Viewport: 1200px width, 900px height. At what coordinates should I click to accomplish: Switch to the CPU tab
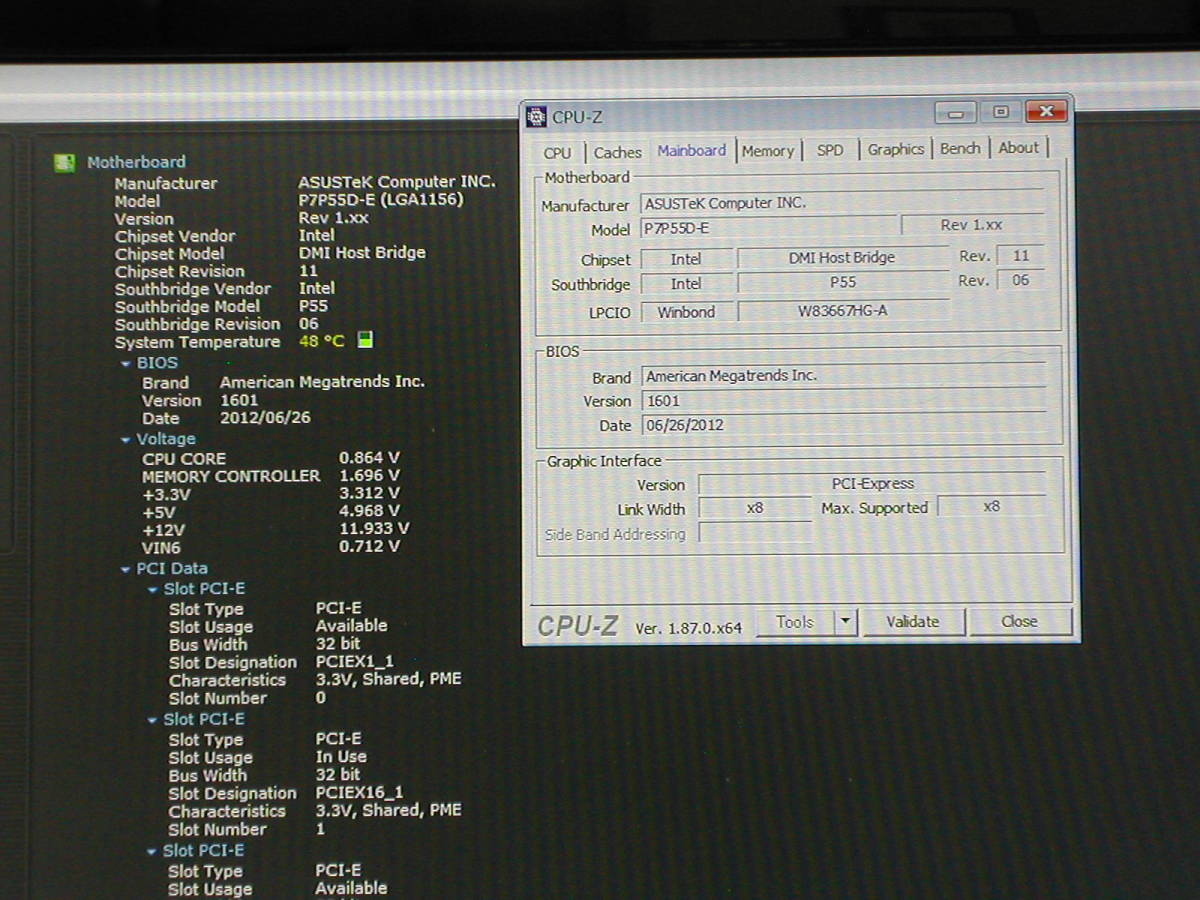click(x=557, y=152)
